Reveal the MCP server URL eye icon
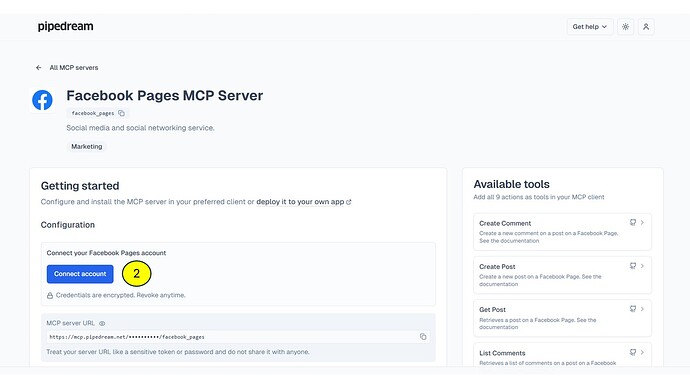This screenshot has height=388, width=690. (102, 323)
